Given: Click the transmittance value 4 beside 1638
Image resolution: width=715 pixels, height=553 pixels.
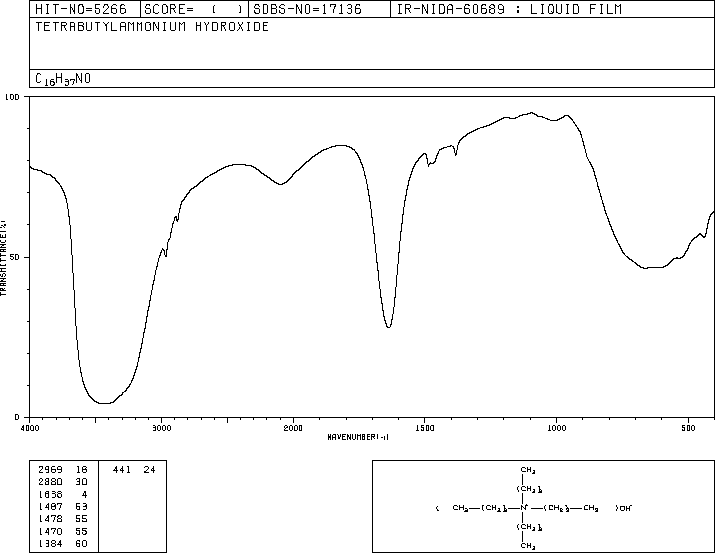Looking at the screenshot, I should 84,494.
